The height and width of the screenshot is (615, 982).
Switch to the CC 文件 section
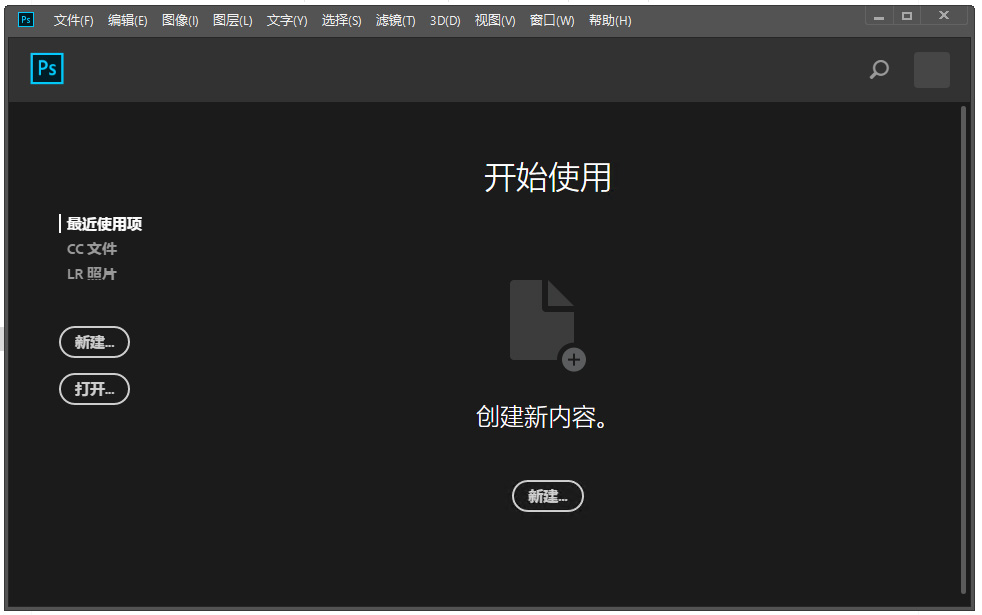point(92,249)
